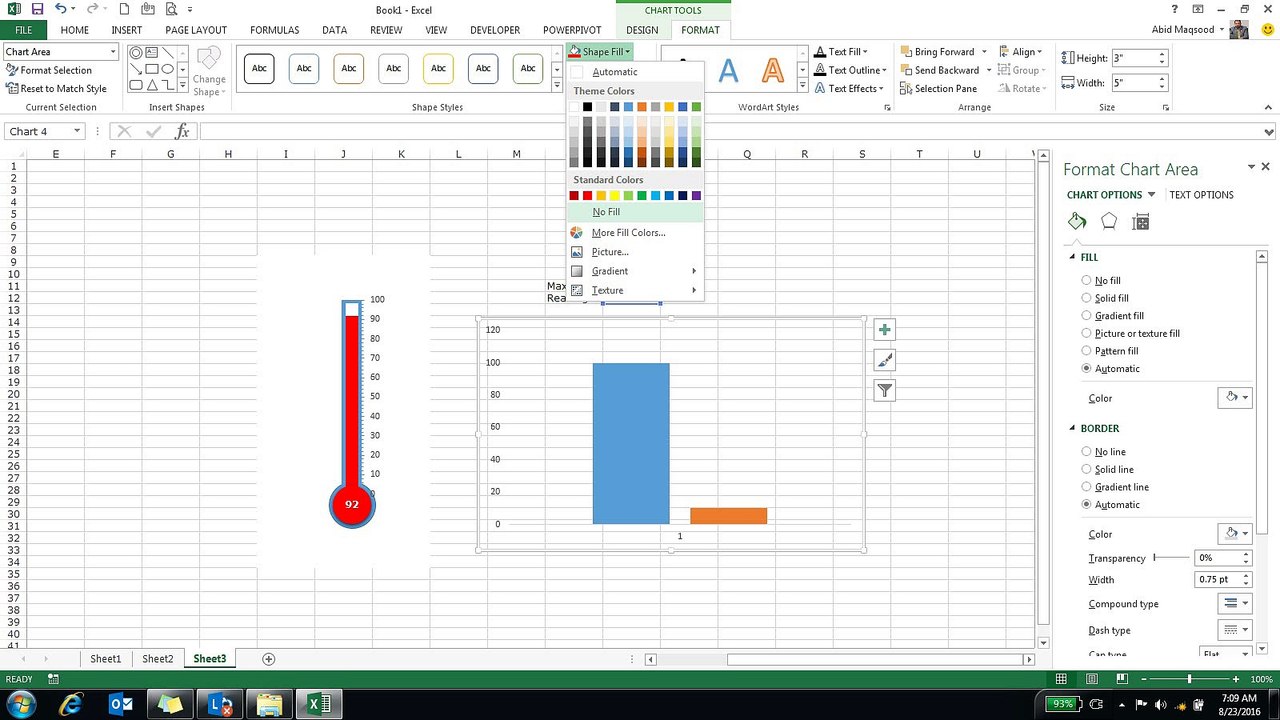The height and width of the screenshot is (720, 1280).
Task: Select the Effects pentagon icon in pane
Action: point(1109,222)
